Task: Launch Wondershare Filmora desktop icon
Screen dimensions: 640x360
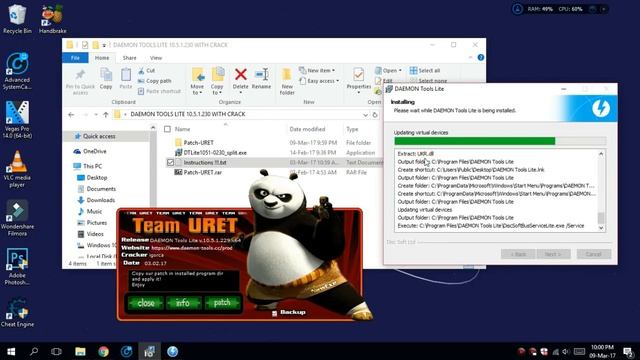Action: pos(17,218)
